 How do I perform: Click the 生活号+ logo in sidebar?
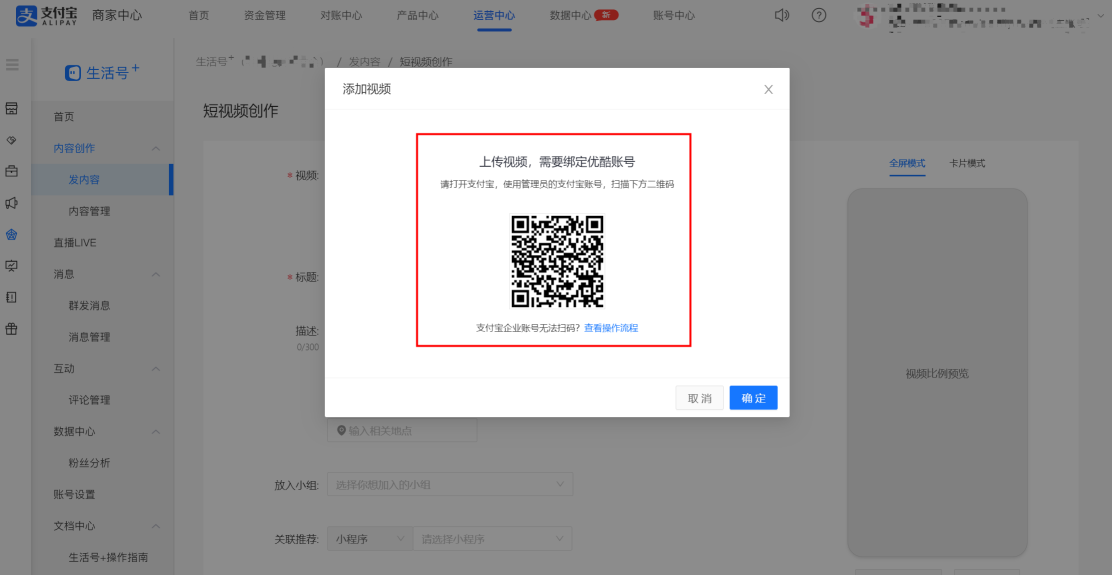(x=102, y=72)
